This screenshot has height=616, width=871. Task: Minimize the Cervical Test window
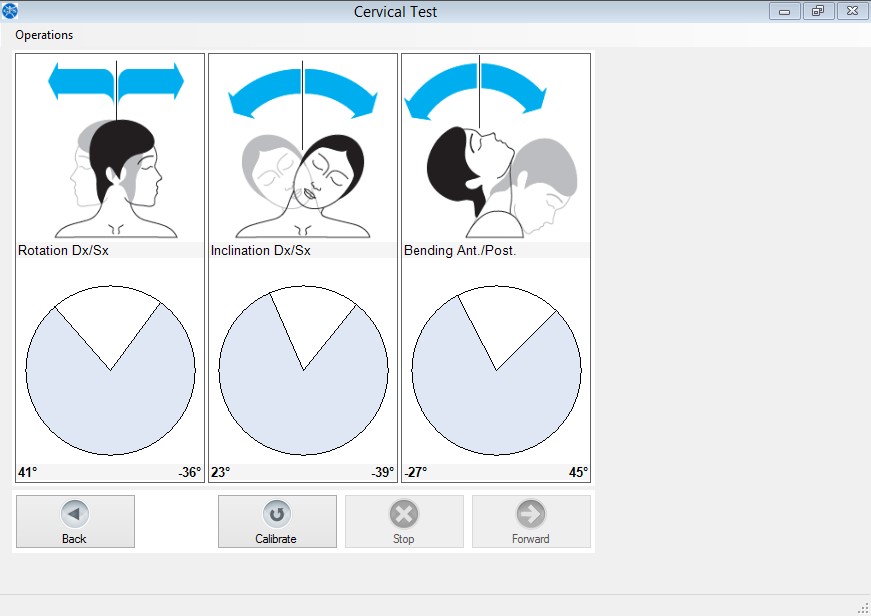click(x=784, y=11)
